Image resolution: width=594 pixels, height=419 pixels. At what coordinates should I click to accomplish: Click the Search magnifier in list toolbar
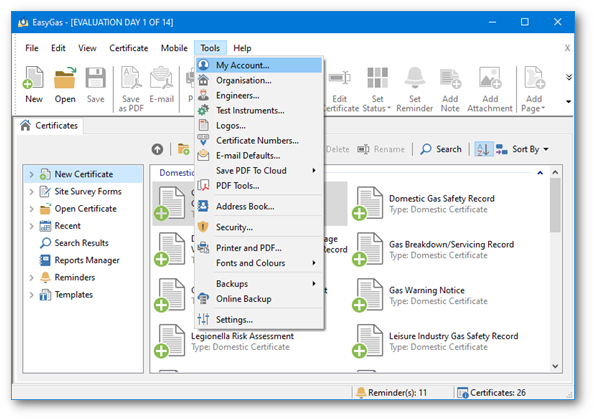pyautogui.click(x=441, y=149)
